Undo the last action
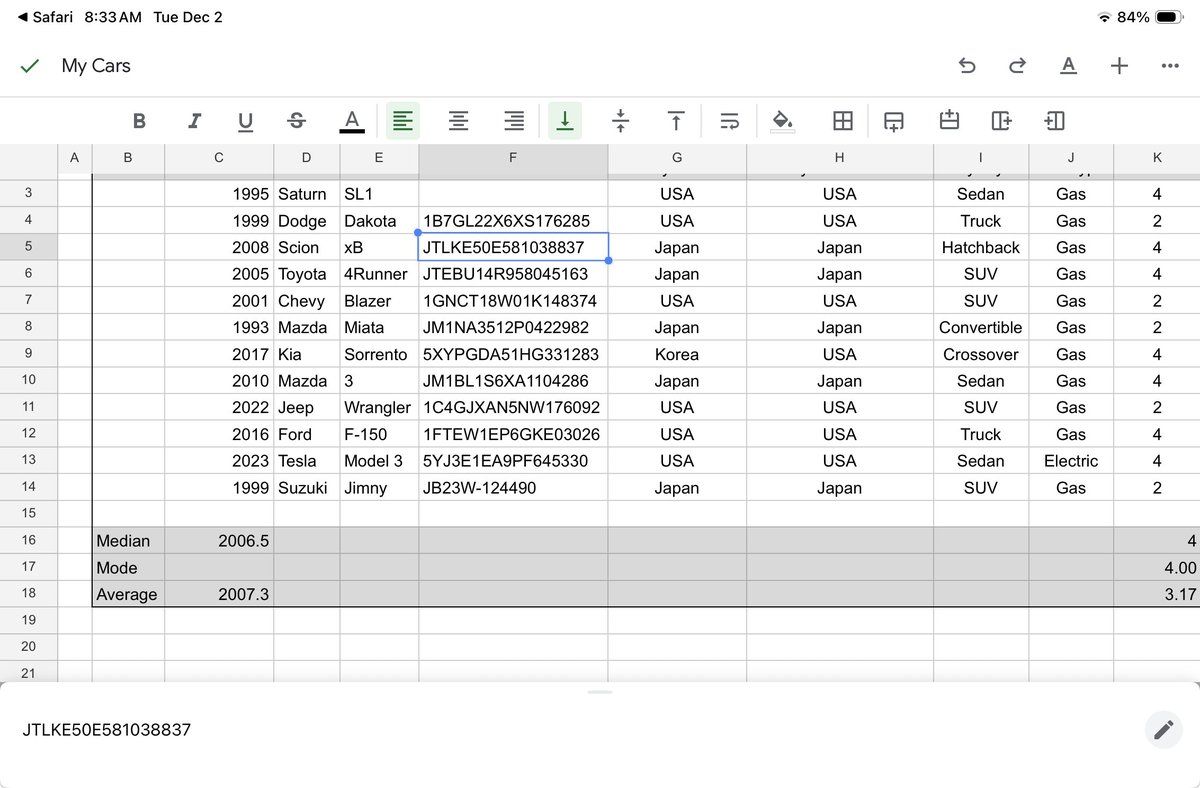Image resolution: width=1200 pixels, height=788 pixels. pyautogui.click(x=967, y=66)
